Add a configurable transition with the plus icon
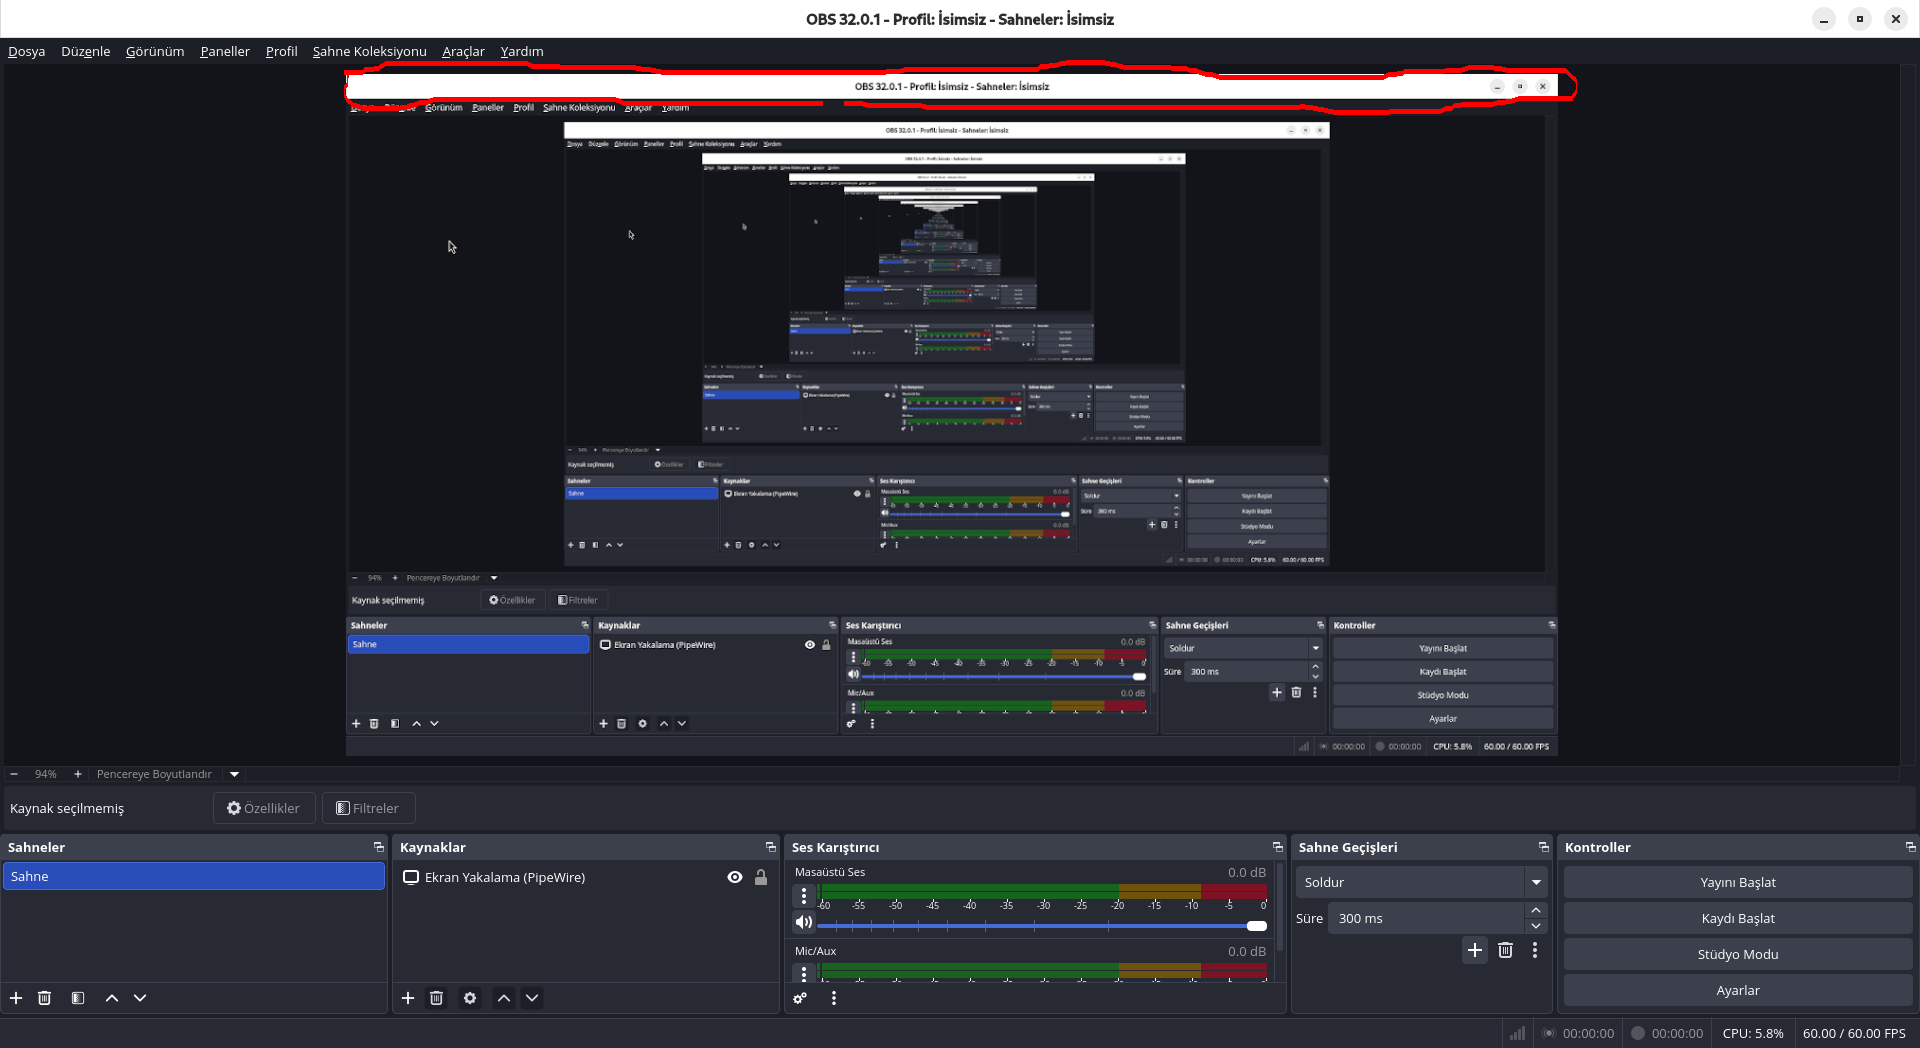Screen dimensions: 1920x1048 coord(1475,950)
